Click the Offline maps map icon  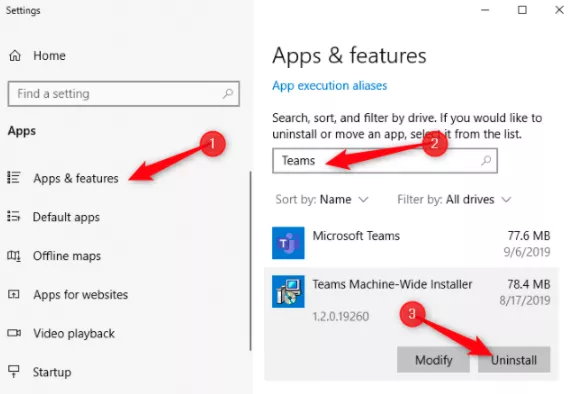[14, 256]
